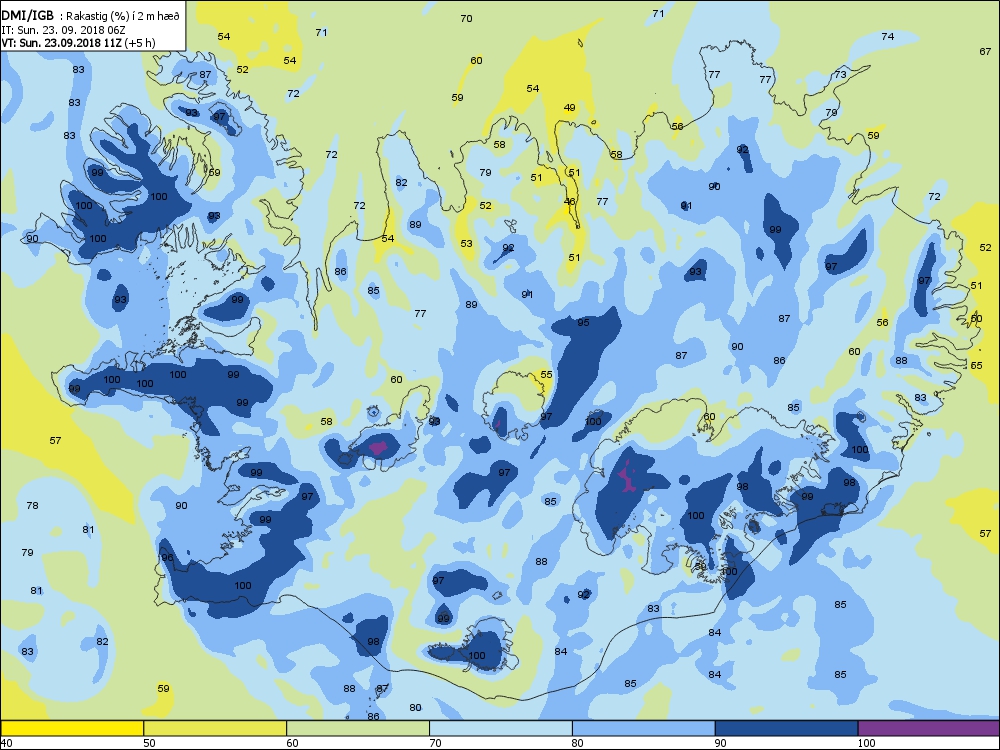Select the pale blue 70–80 legend swatch
1000x750 pixels.
coord(501,728)
